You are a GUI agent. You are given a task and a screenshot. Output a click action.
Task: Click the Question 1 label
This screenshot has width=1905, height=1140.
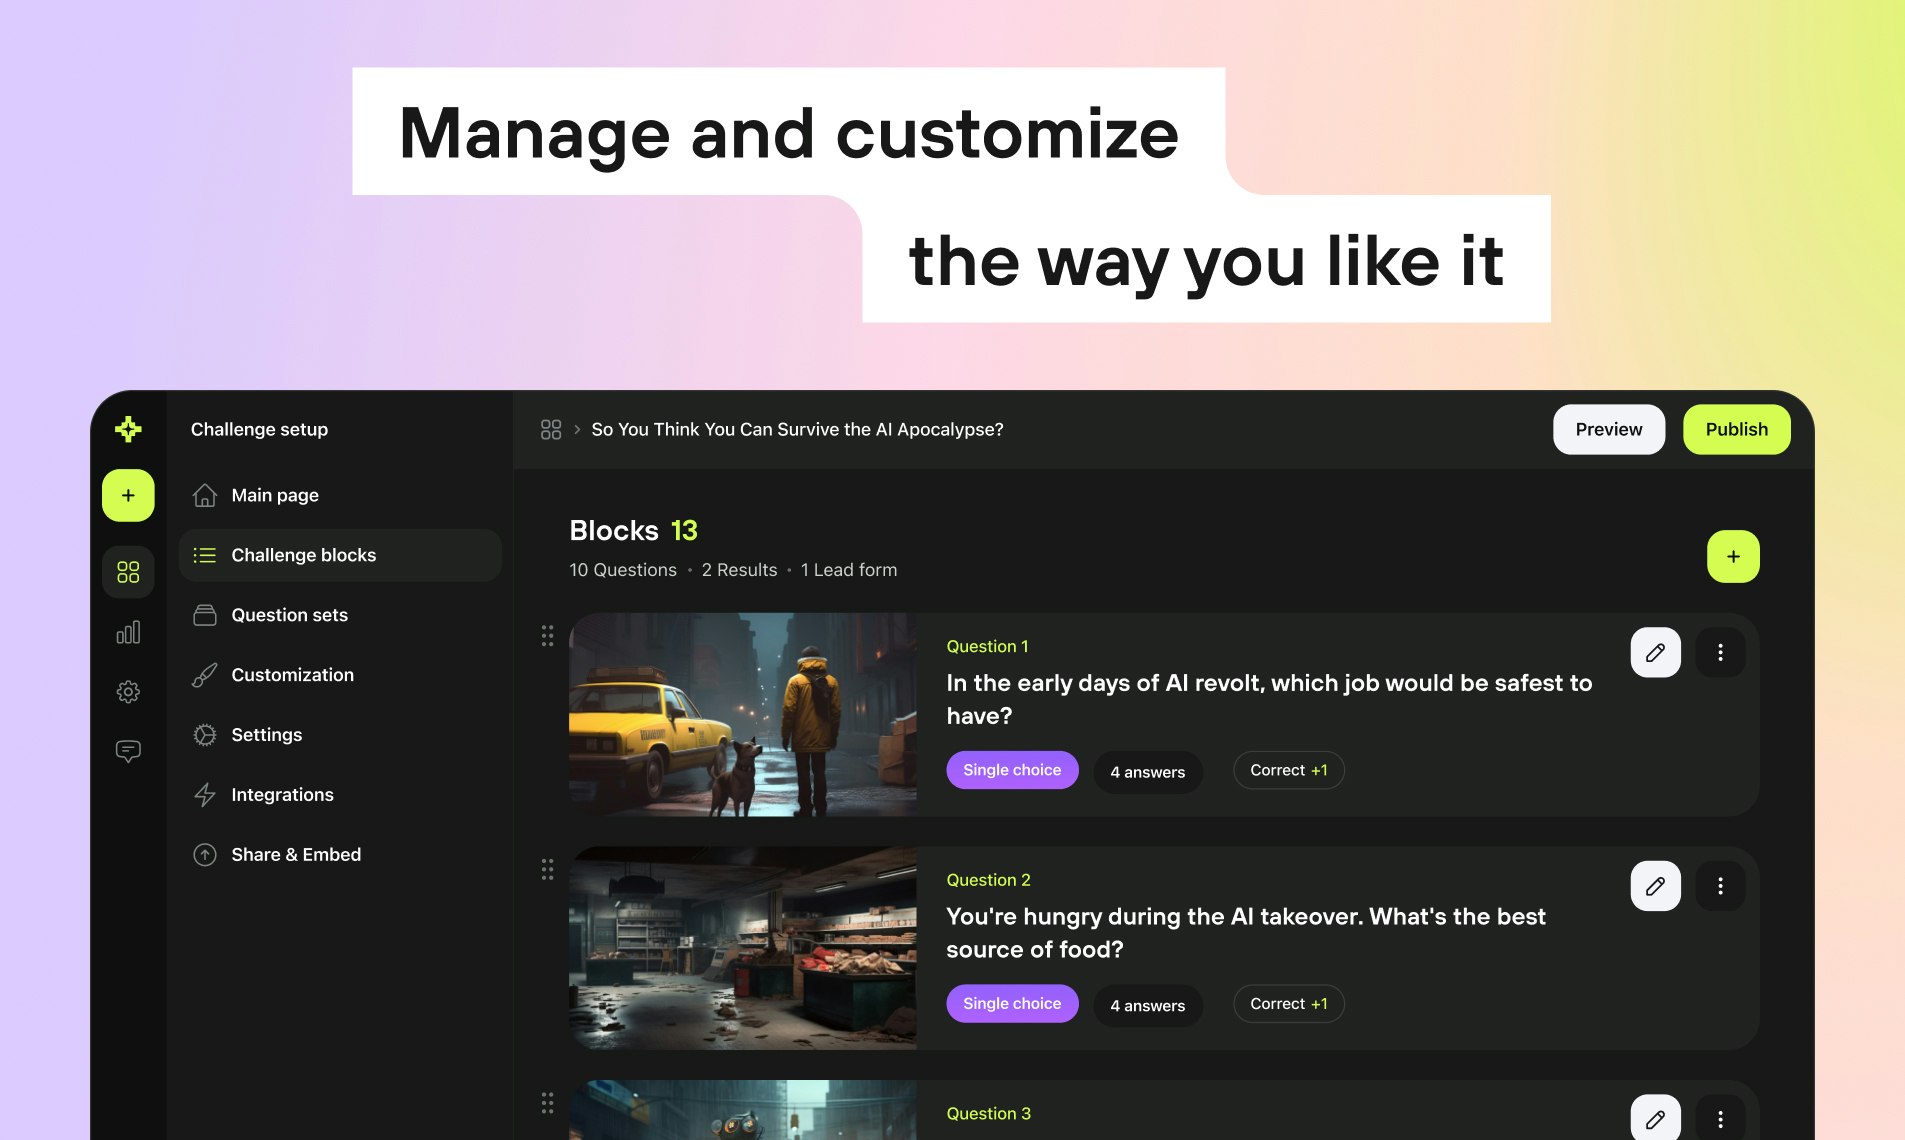click(987, 646)
